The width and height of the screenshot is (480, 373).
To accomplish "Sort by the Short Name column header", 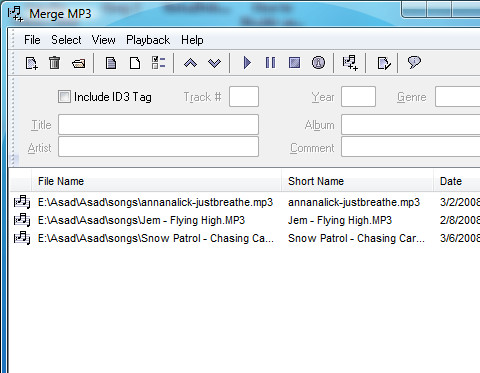I will point(358,181).
